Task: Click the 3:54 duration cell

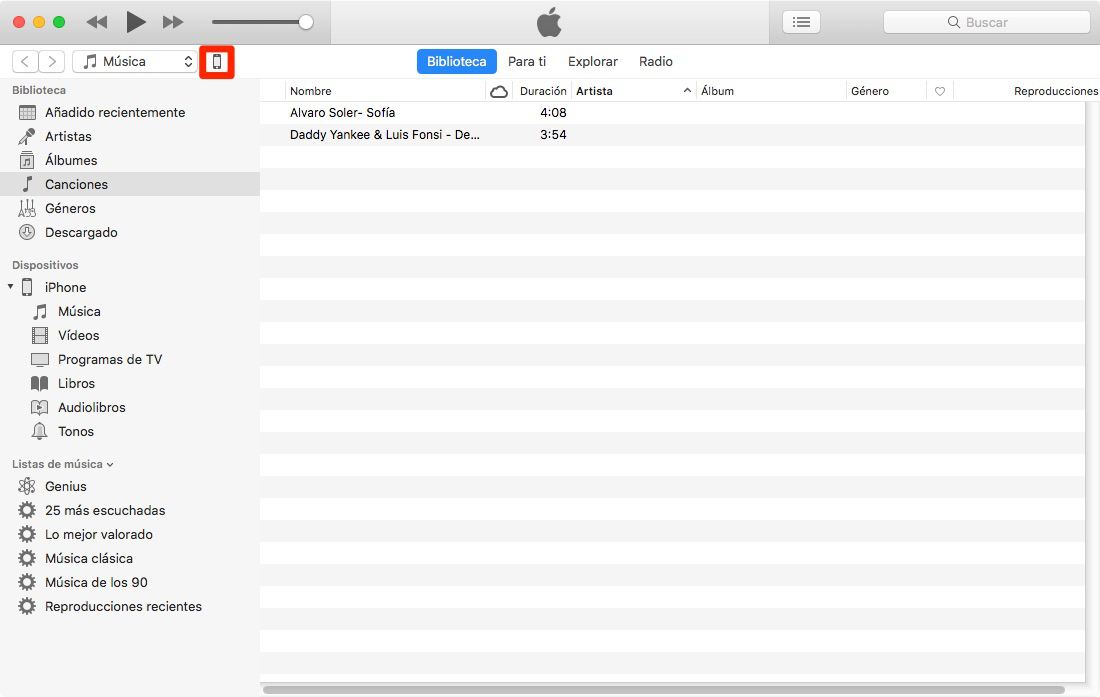Action: pyautogui.click(x=553, y=135)
